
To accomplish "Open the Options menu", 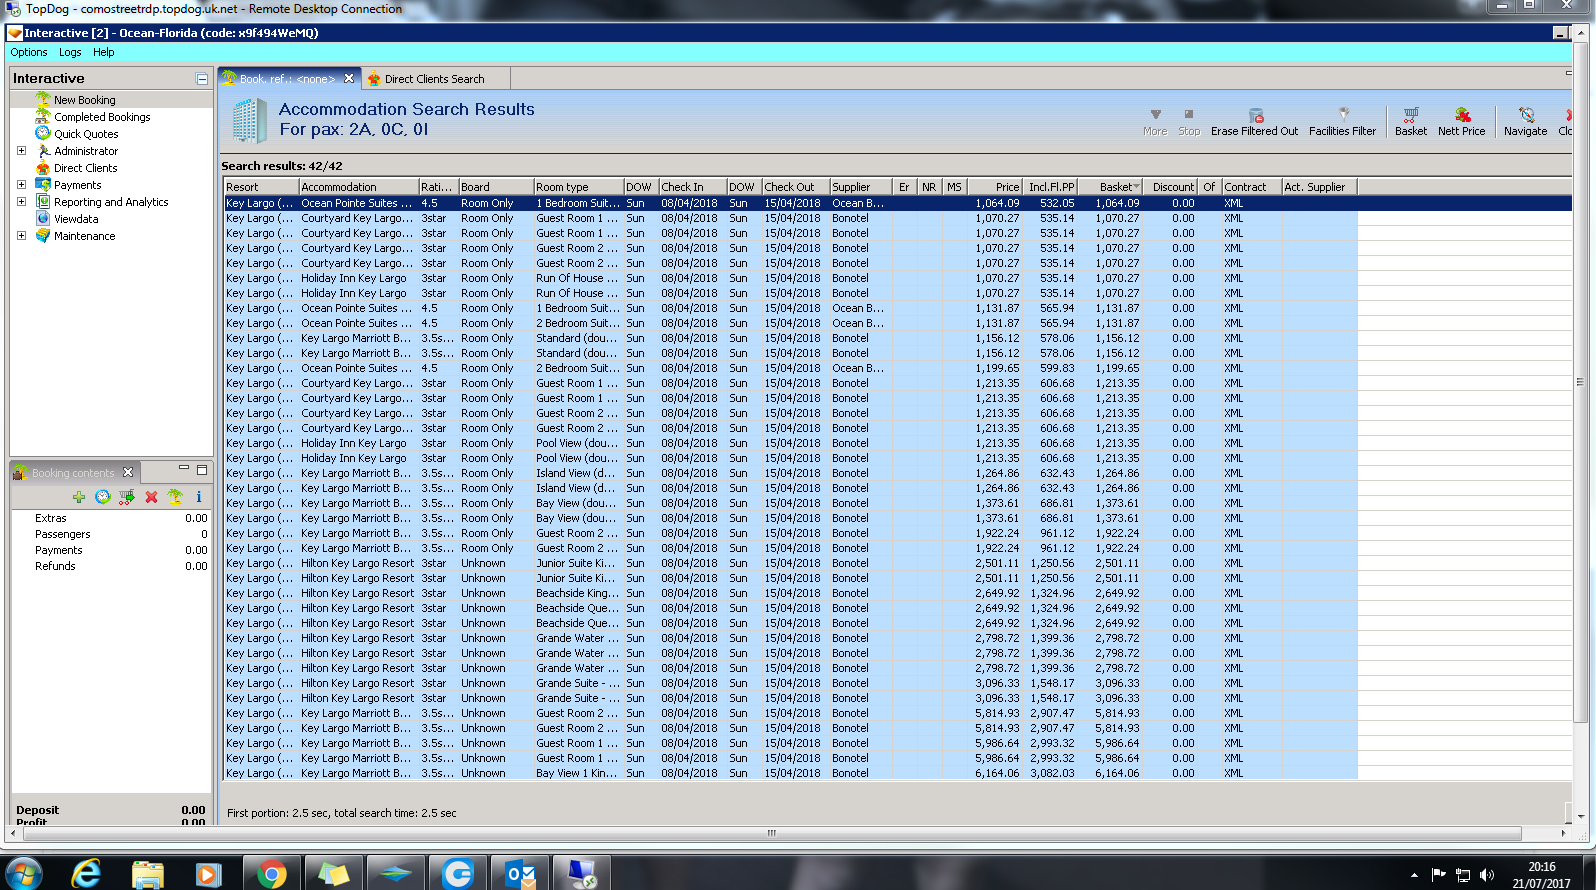I will [29, 52].
